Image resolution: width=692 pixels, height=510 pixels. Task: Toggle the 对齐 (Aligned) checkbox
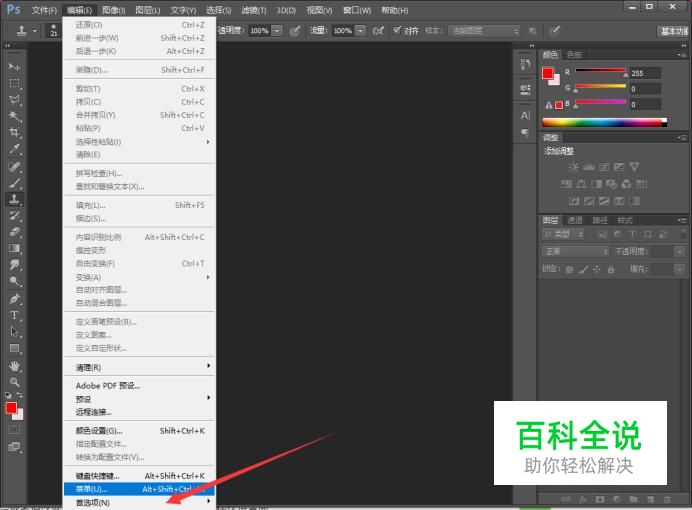coord(396,30)
